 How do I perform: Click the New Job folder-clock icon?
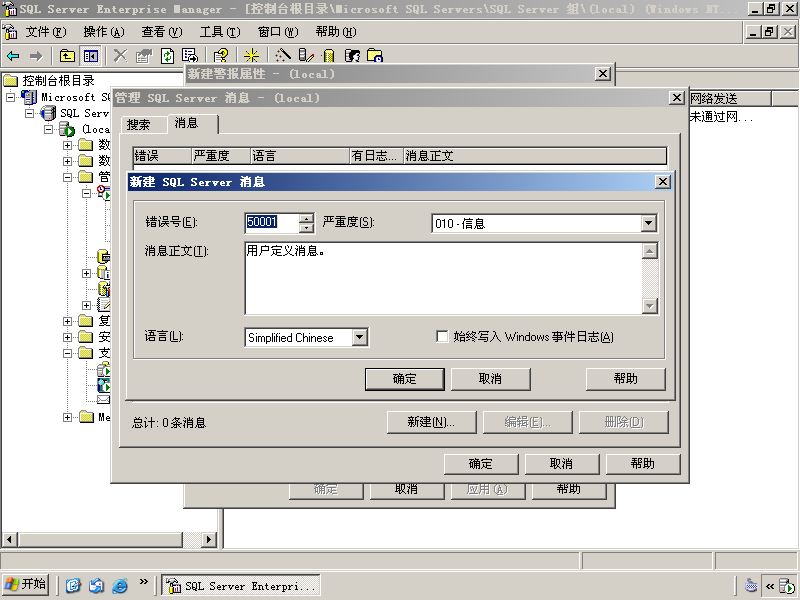point(374,56)
